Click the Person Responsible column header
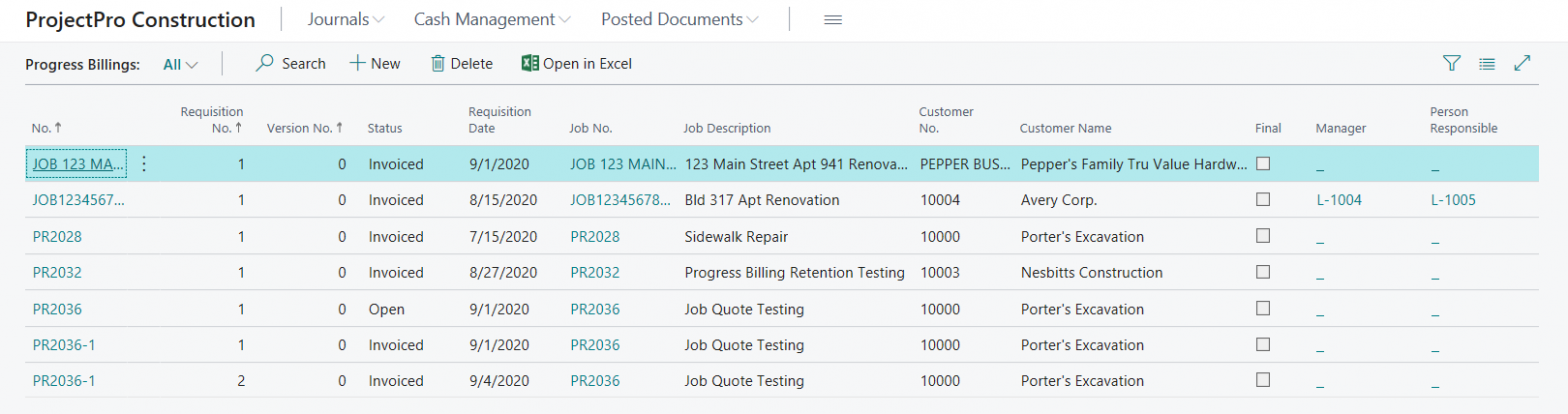The image size is (1568, 414). [1464, 120]
